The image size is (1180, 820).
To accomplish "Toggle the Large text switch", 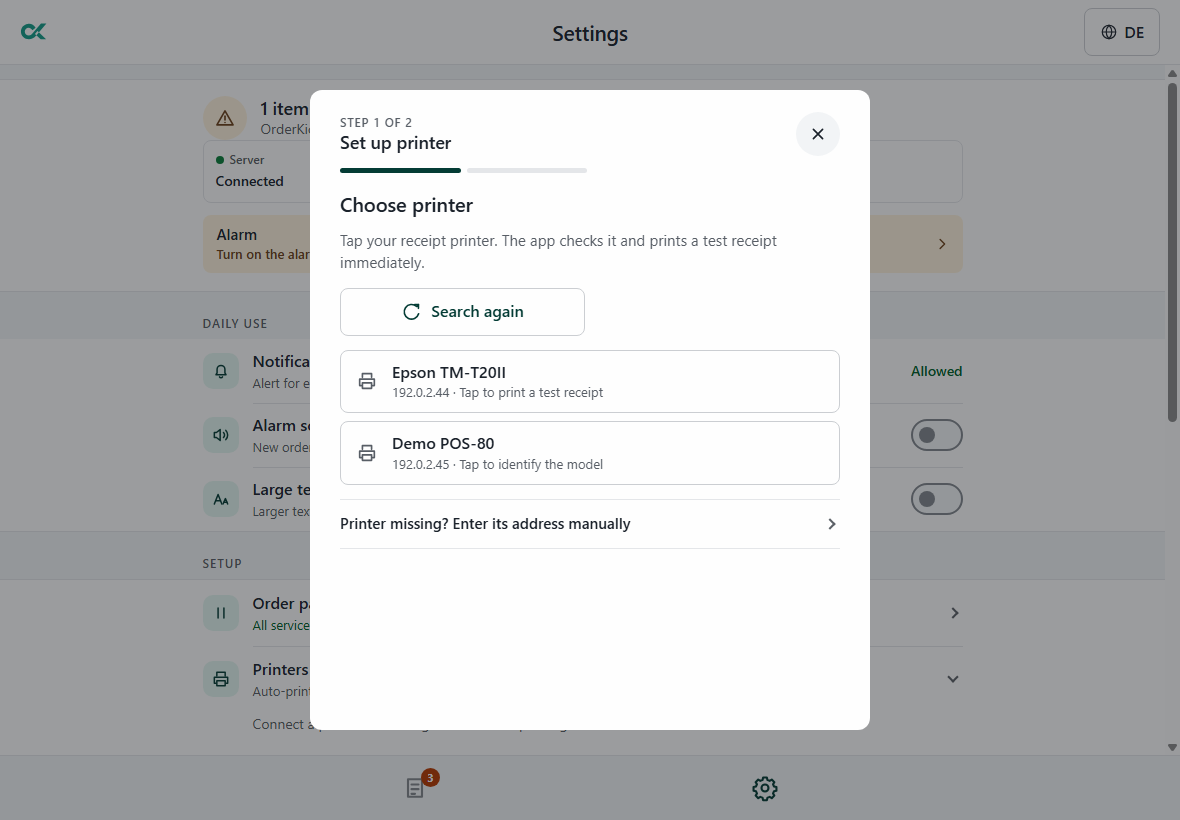I will coord(936,499).
